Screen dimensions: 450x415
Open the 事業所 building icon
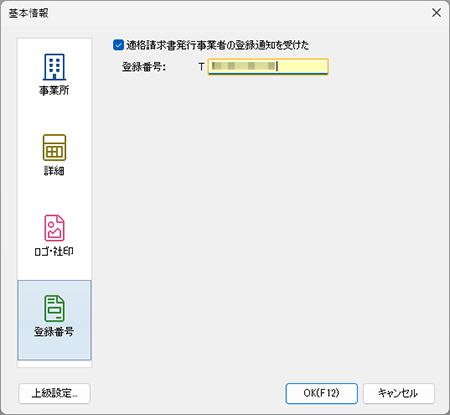pos(54,67)
